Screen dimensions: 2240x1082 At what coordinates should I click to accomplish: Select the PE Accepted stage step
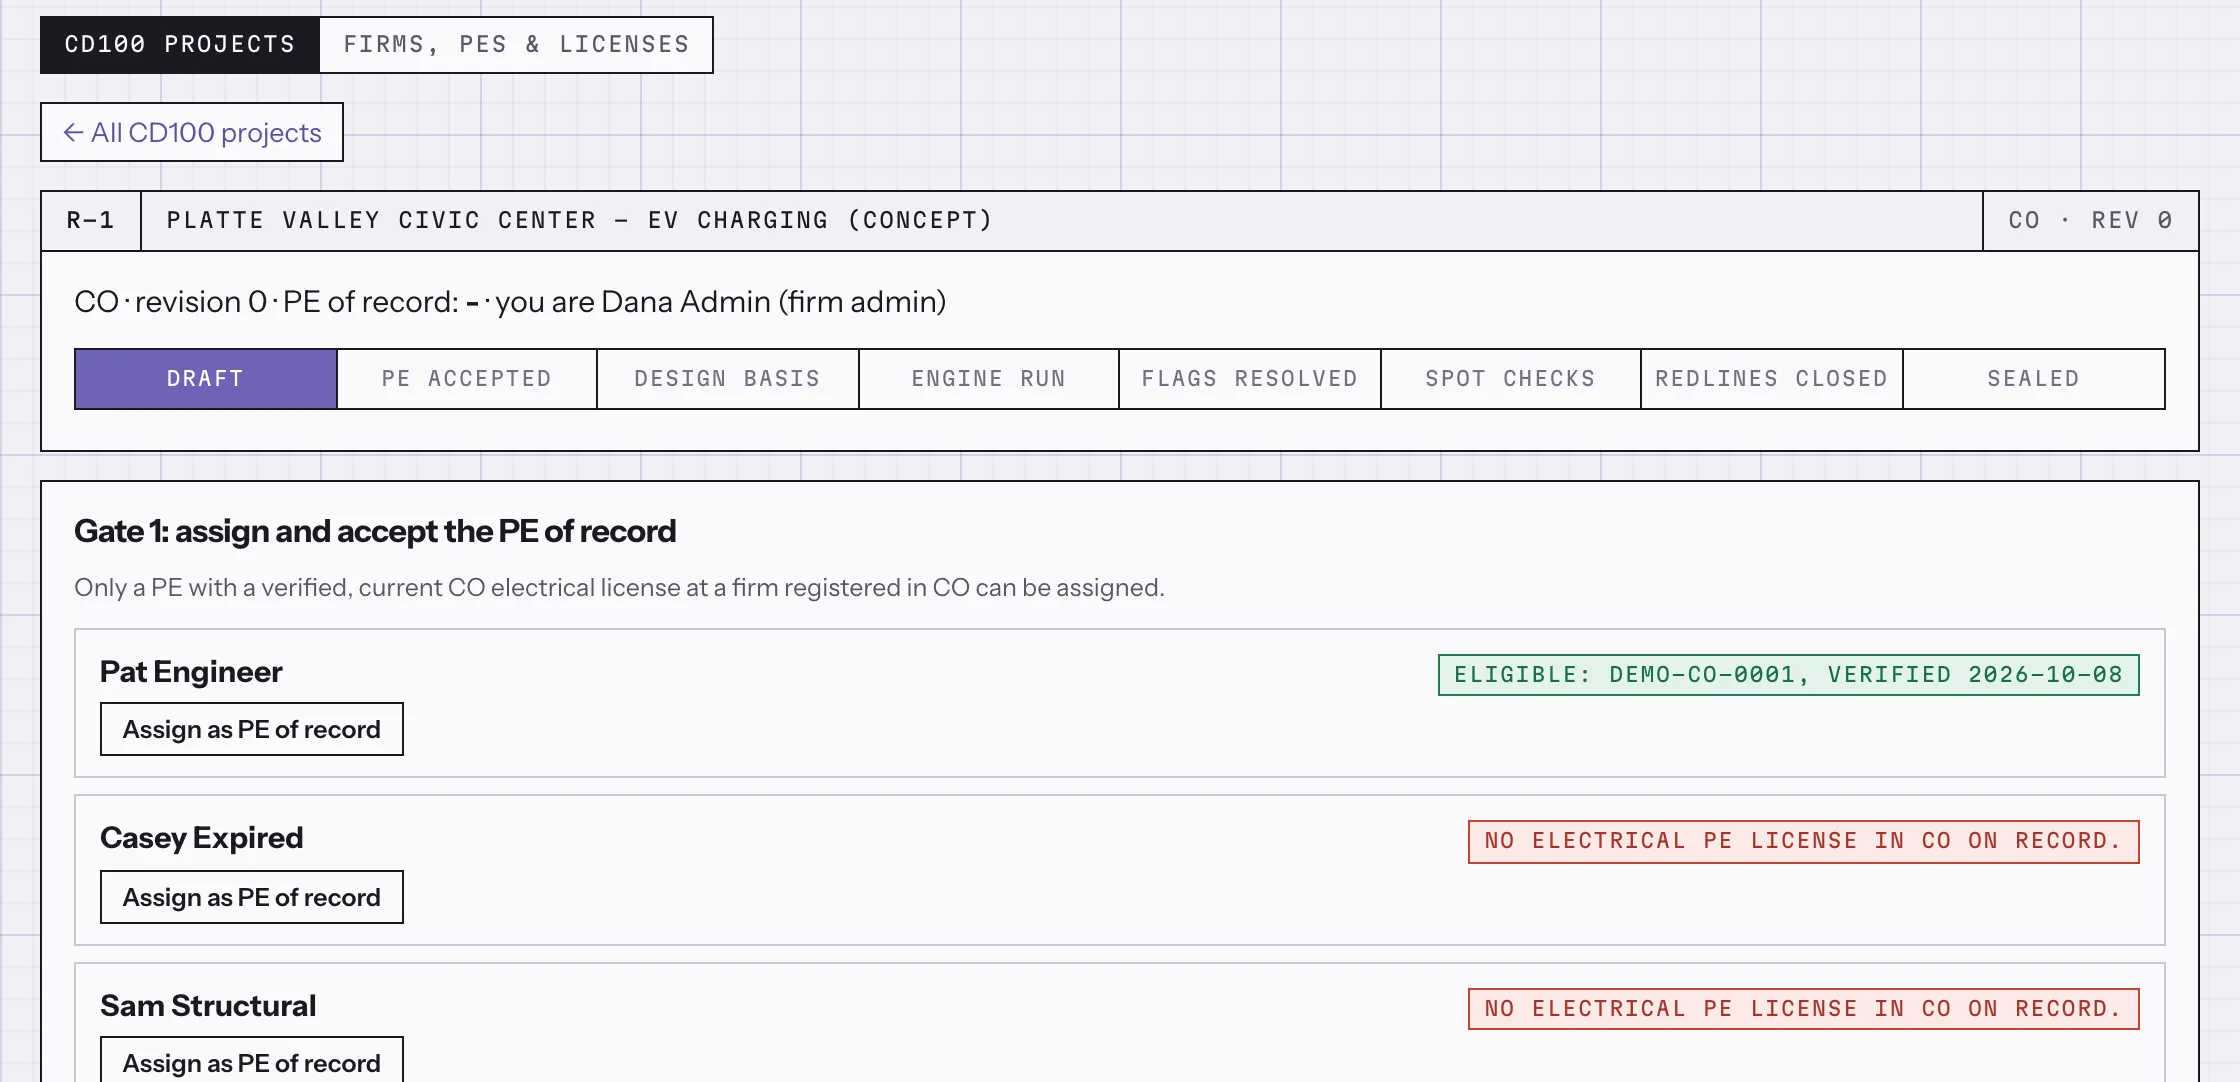467,379
